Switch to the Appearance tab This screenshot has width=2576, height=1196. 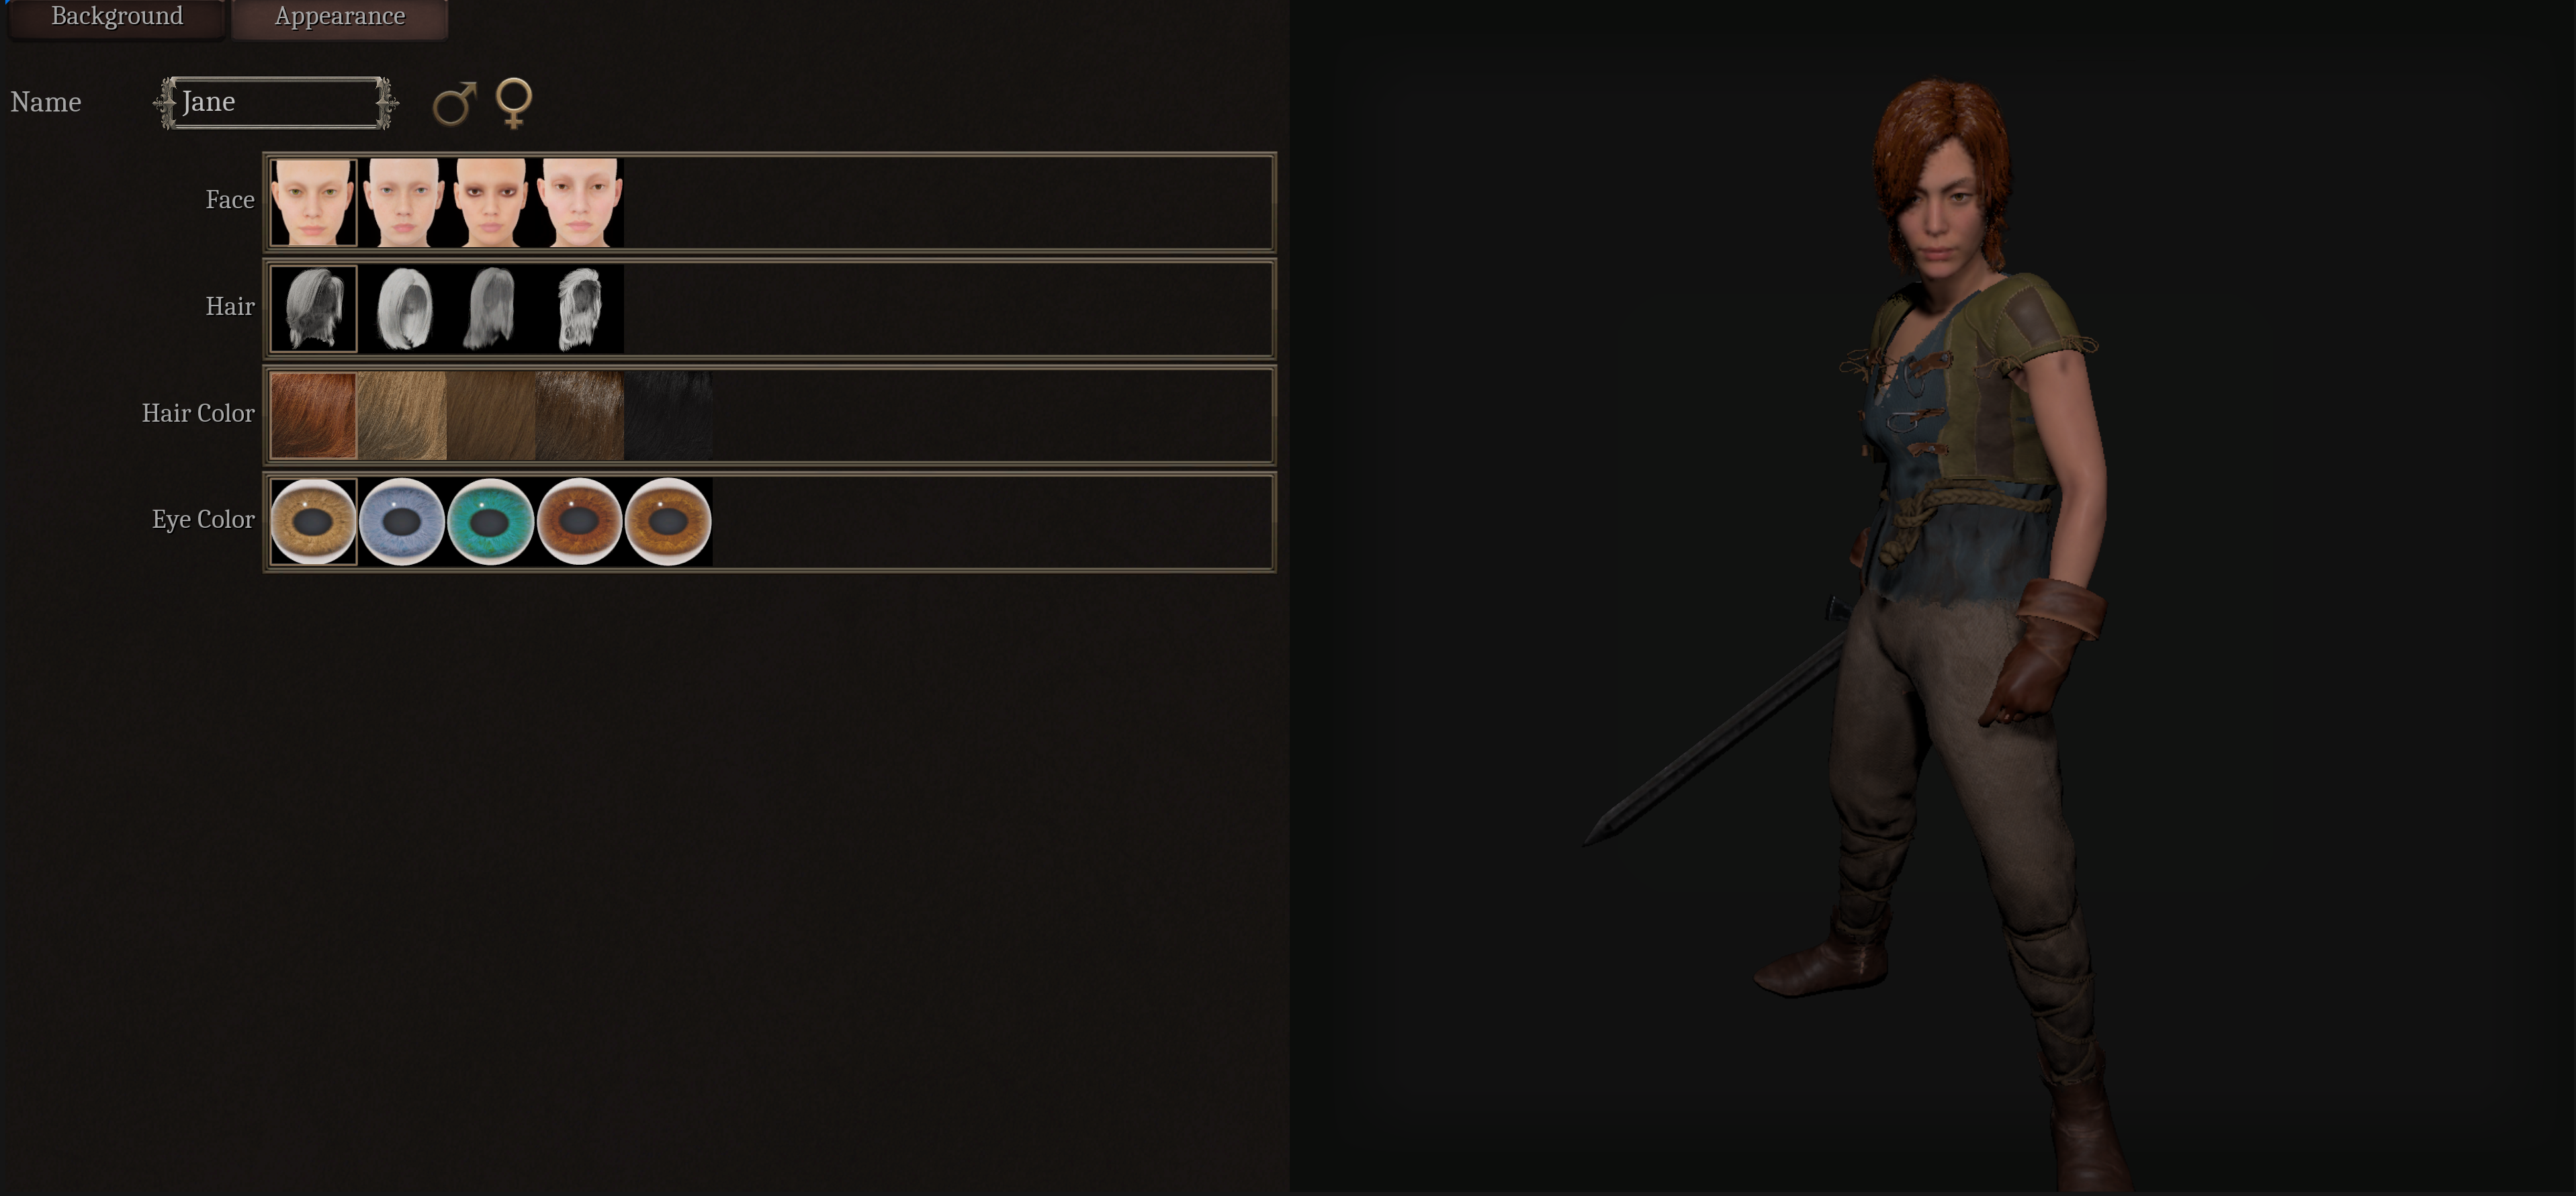pos(340,17)
